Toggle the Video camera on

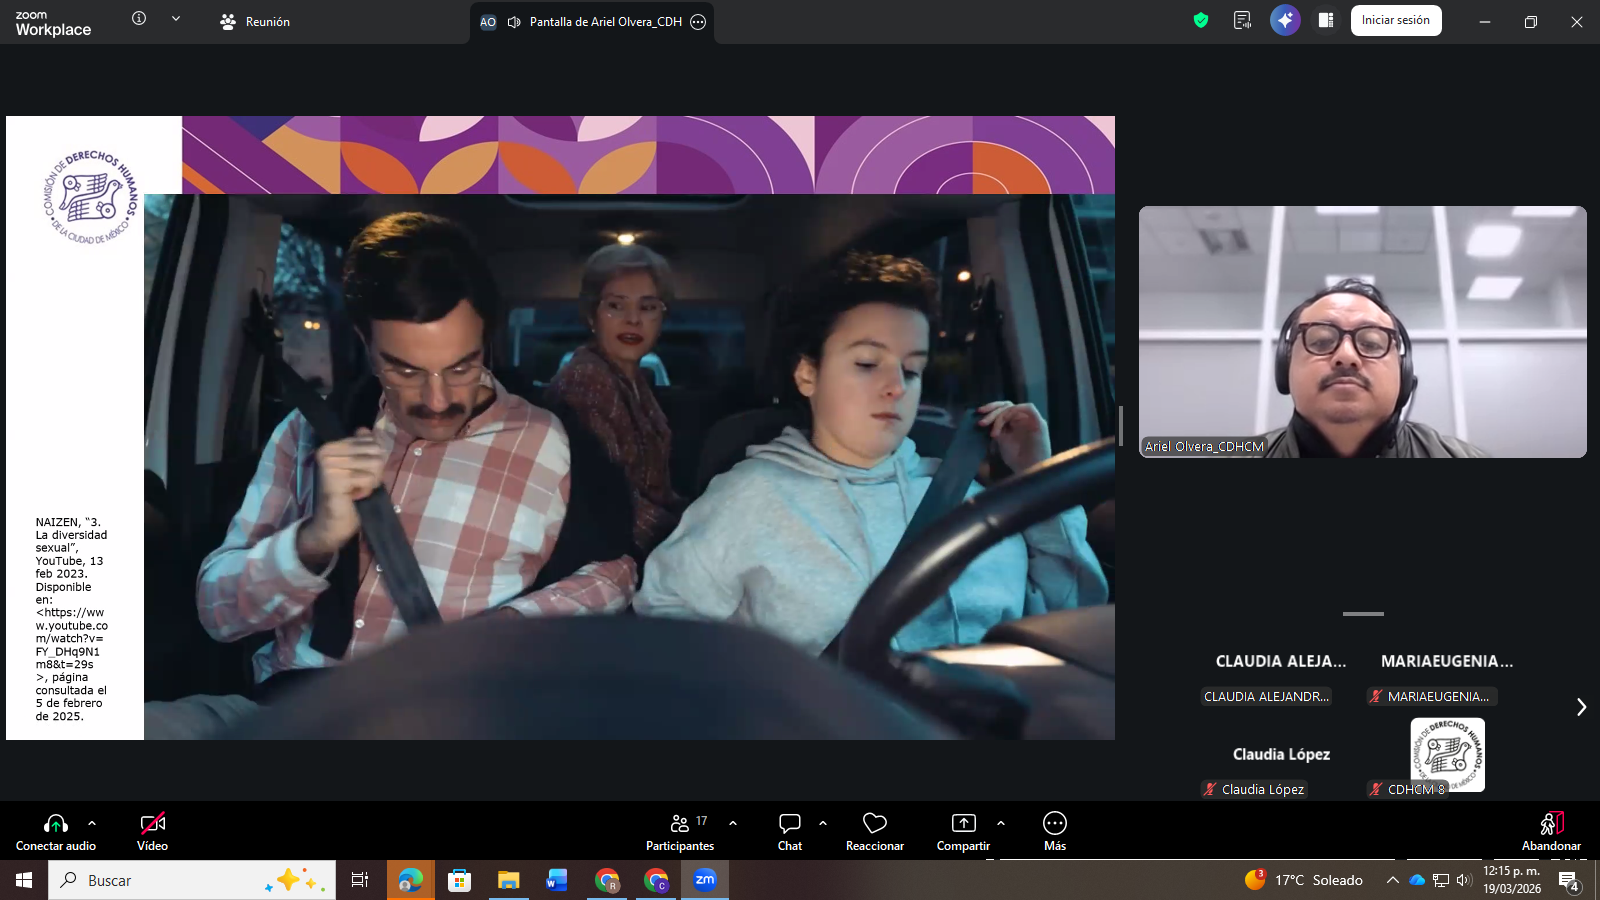[152, 831]
